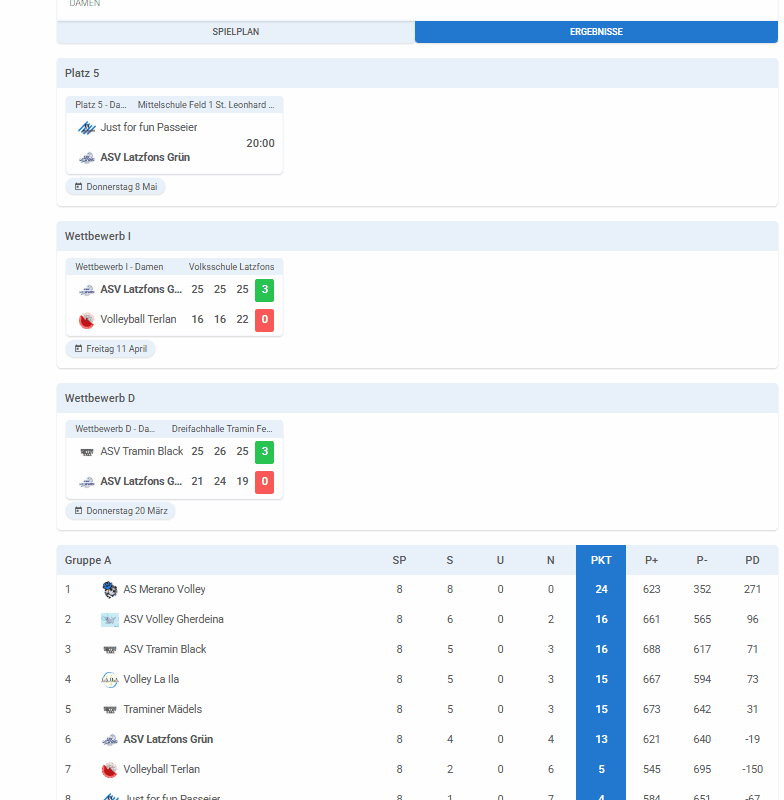
Task: Click Traminer Mädels logo in standings
Action: [110, 710]
